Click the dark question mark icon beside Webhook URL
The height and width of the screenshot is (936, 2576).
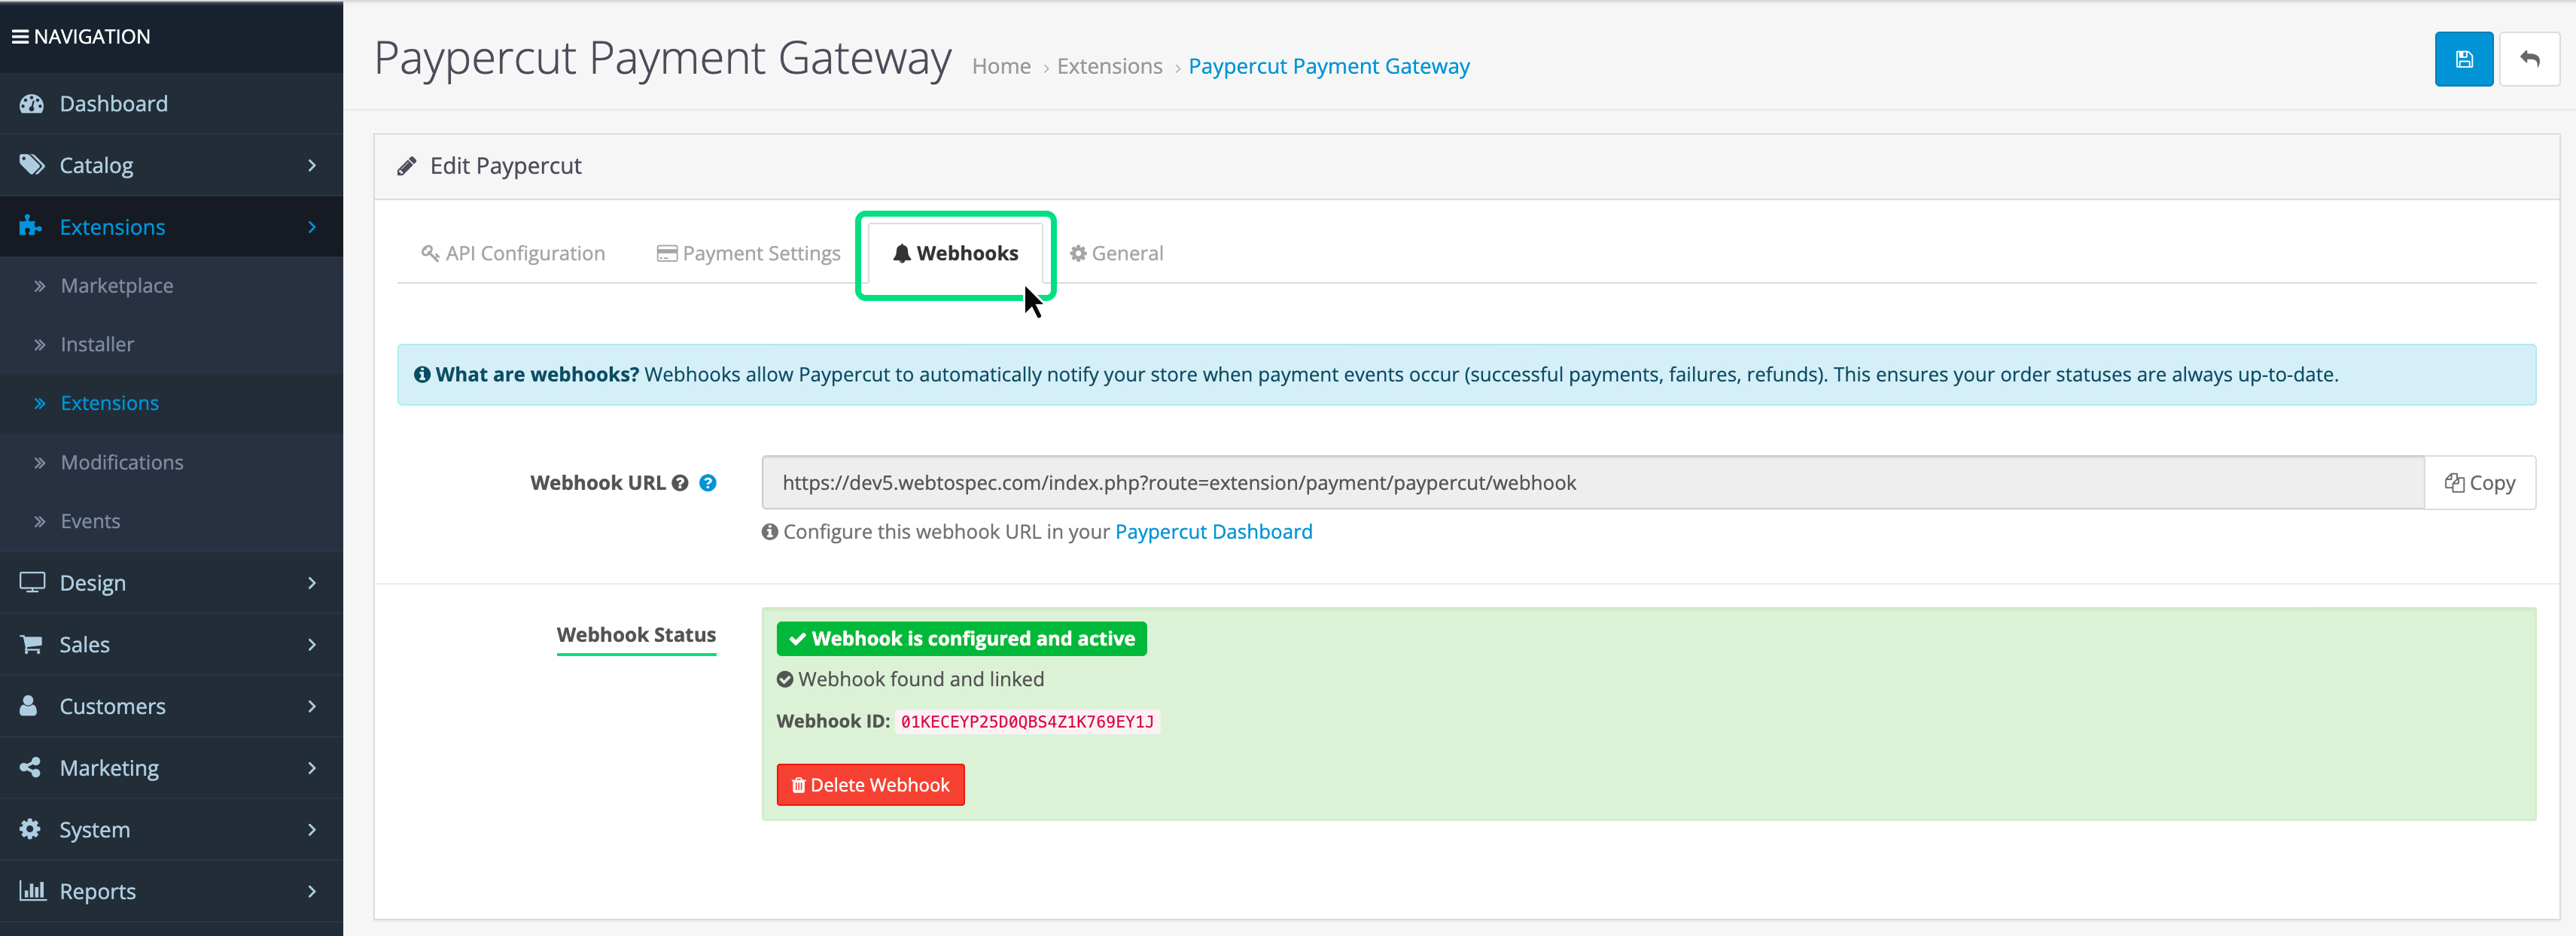[x=680, y=483]
